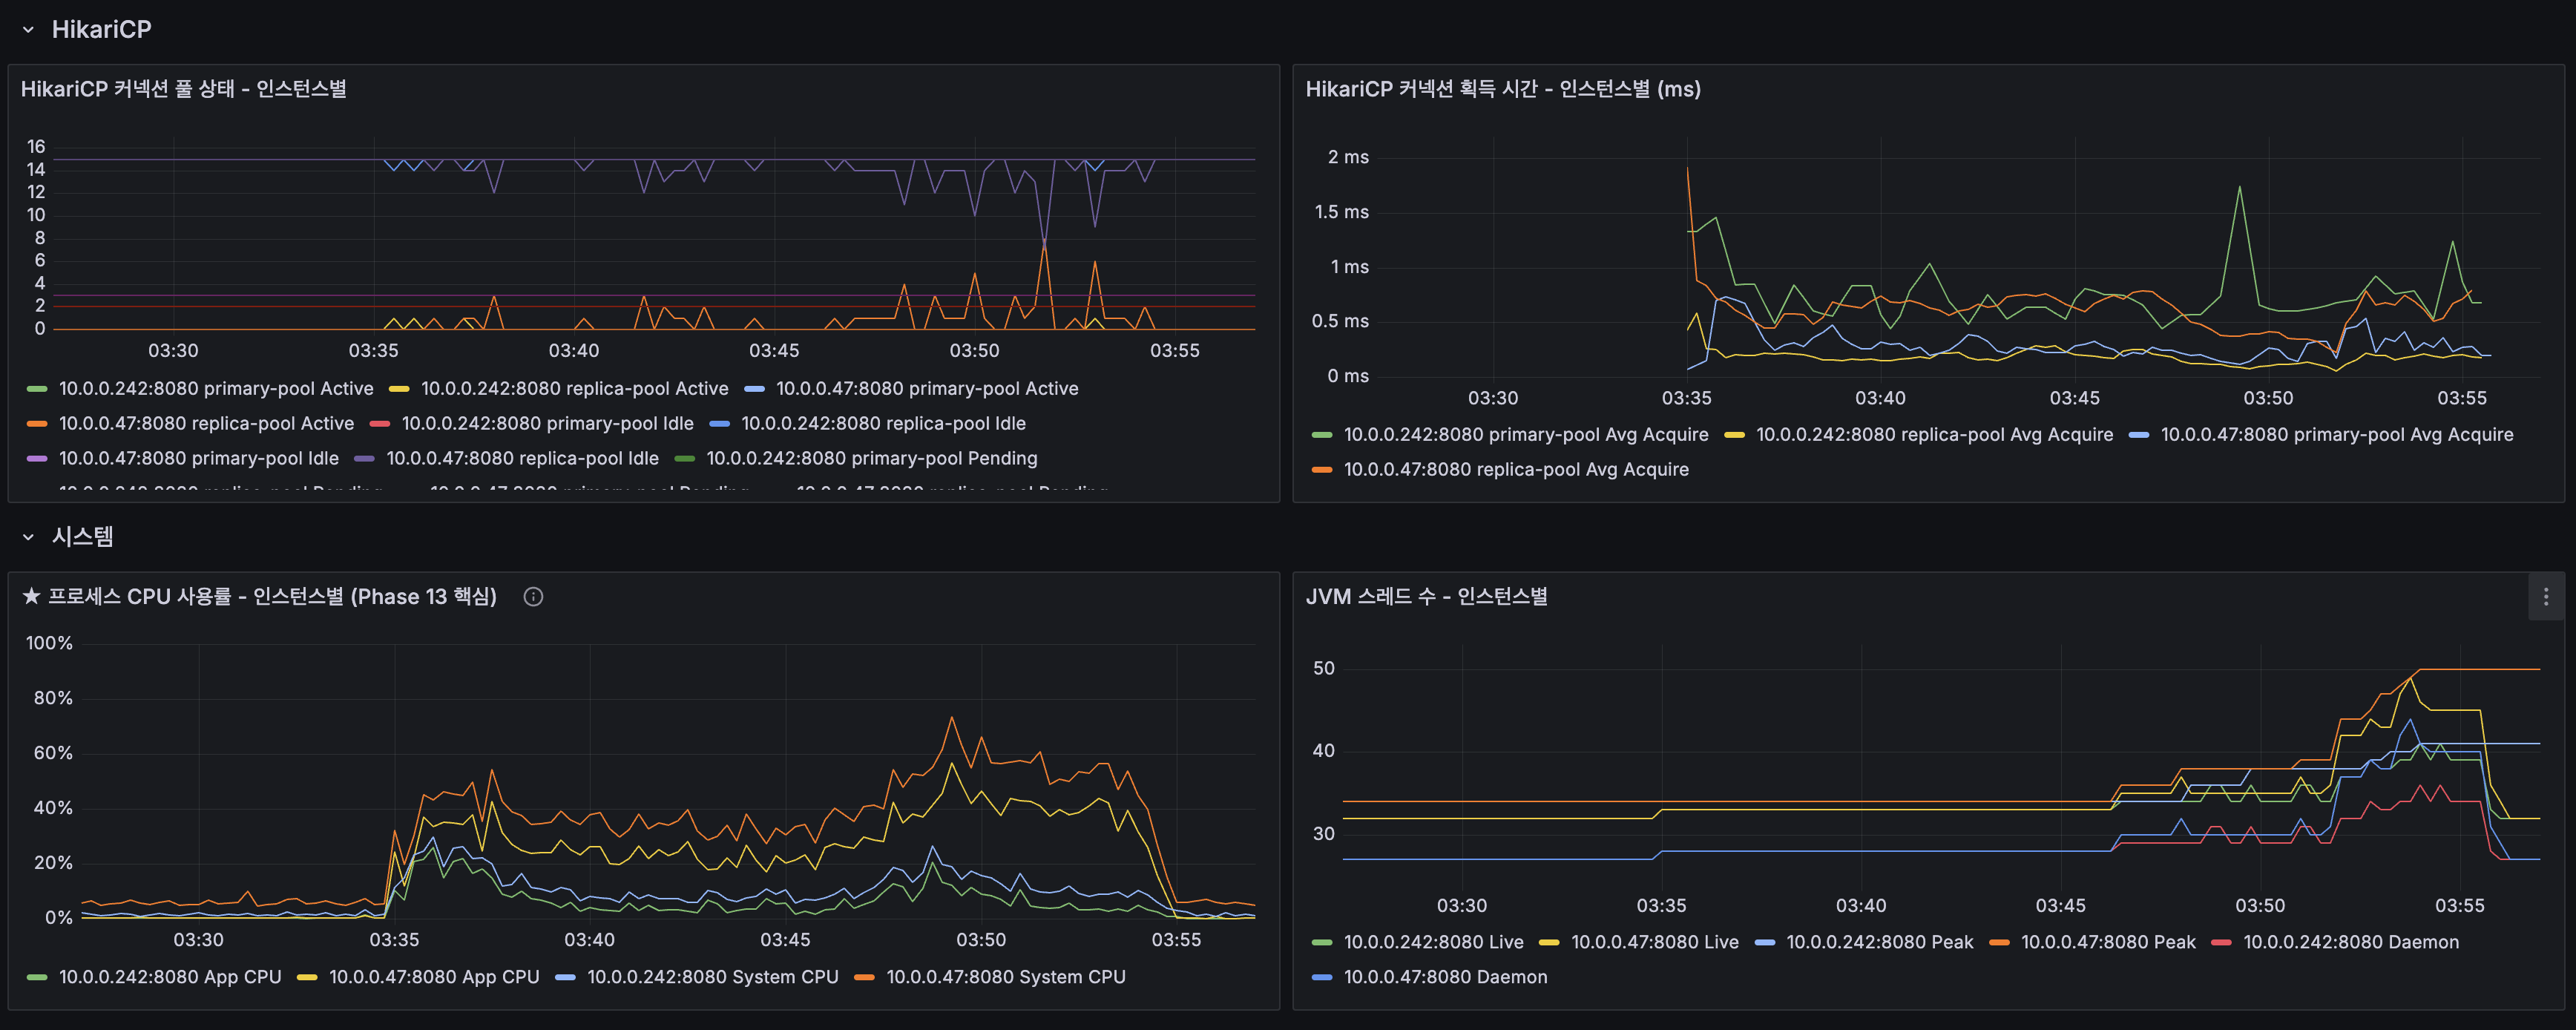Toggle the 10.0.0.242:8080 System CPU legend entry
This screenshot has width=2576, height=1030.
pyautogui.click(x=712, y=977)
